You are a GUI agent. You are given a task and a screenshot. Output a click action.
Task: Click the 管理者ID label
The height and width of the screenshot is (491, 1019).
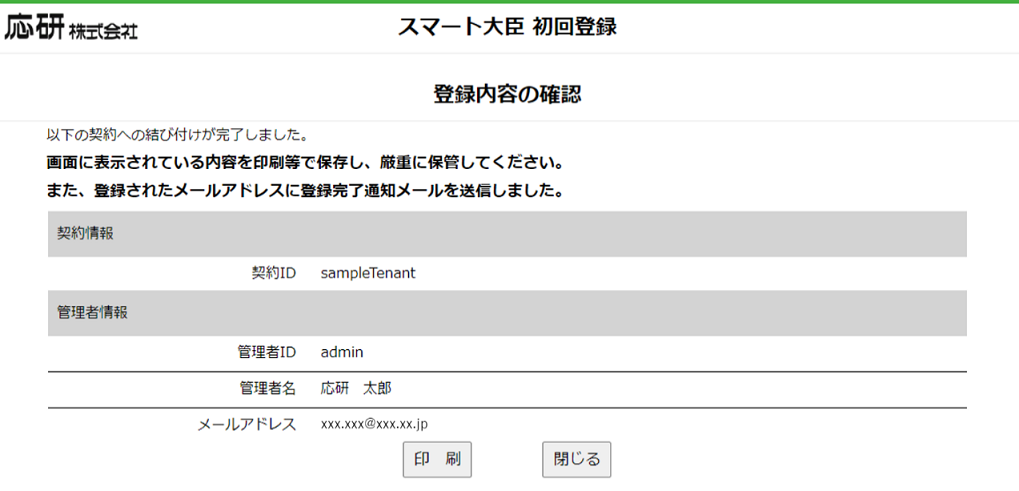(x=266, y=353)
